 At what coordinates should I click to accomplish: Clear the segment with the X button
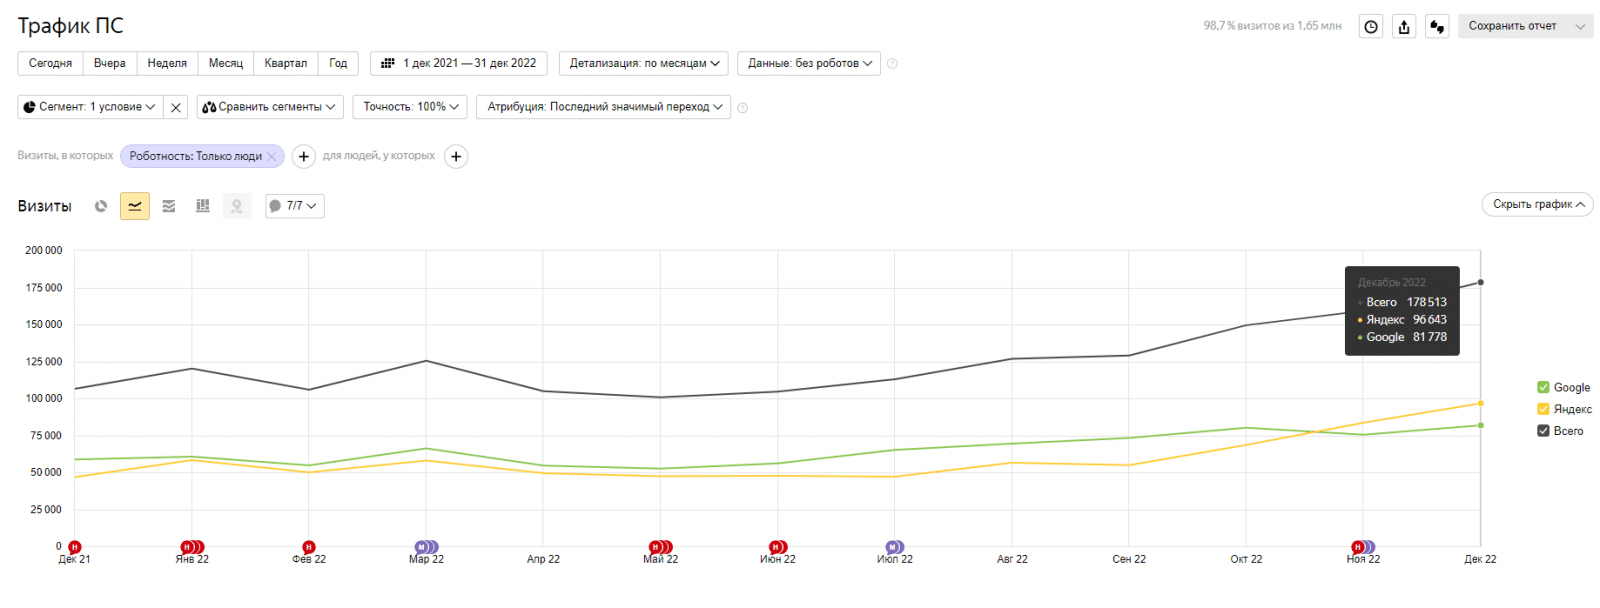point(176,107)
